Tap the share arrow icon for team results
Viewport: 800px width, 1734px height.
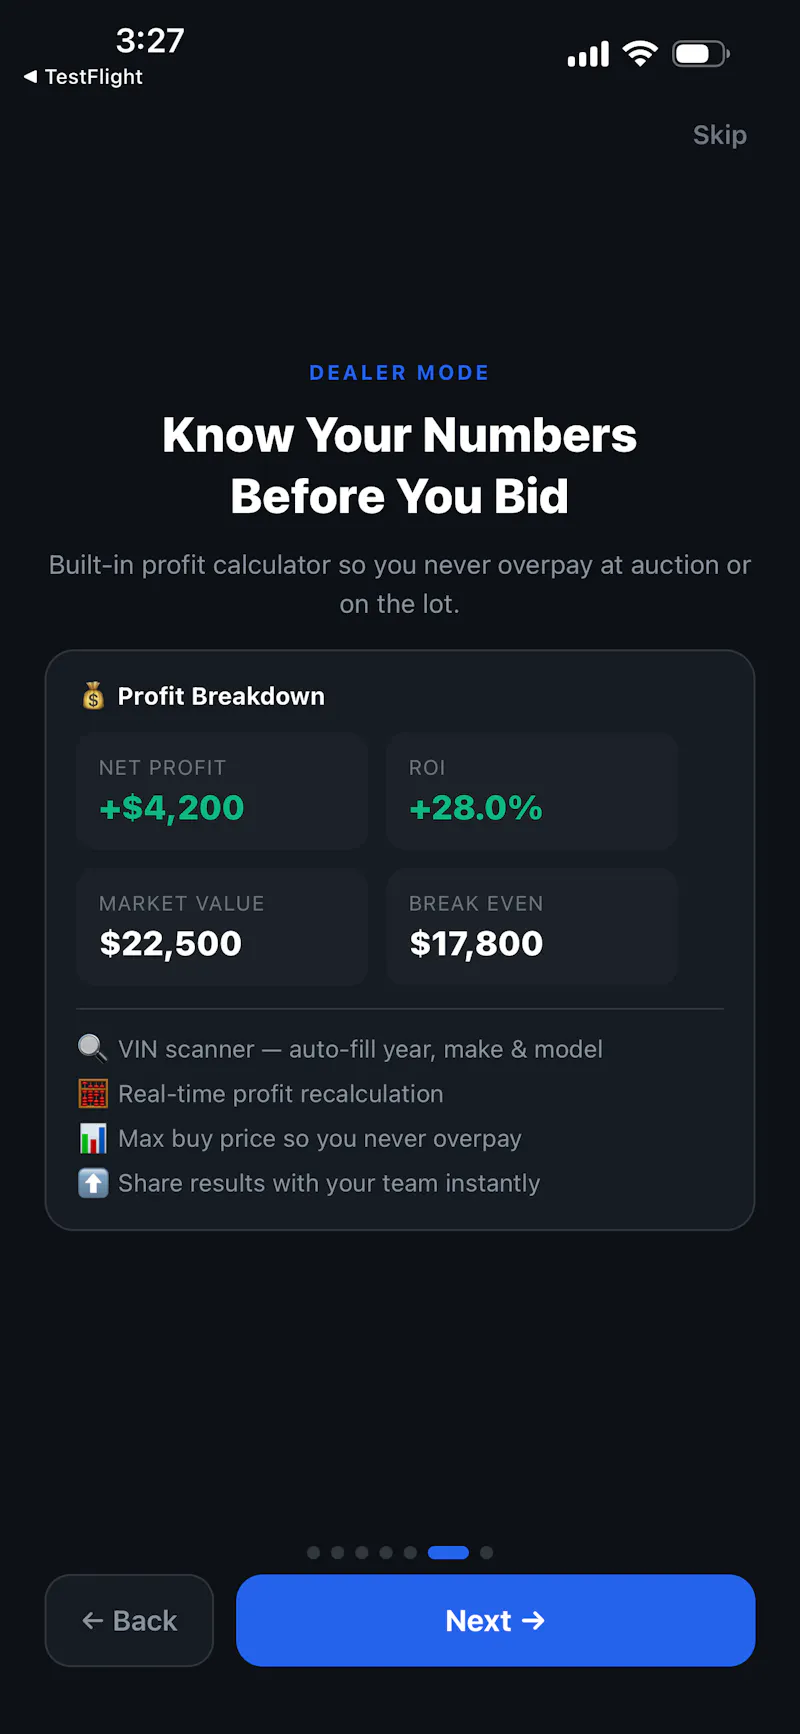93,1183
